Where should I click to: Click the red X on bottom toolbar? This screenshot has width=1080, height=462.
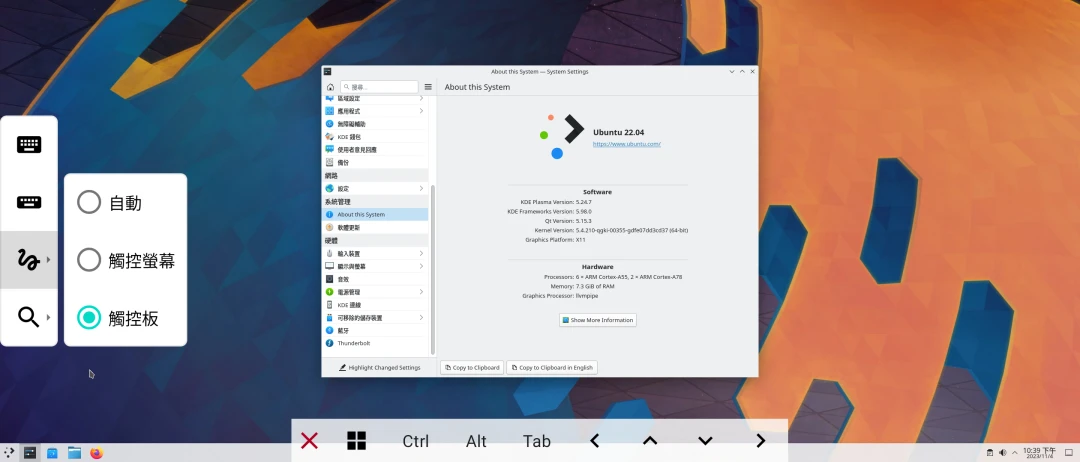[310, 441]
